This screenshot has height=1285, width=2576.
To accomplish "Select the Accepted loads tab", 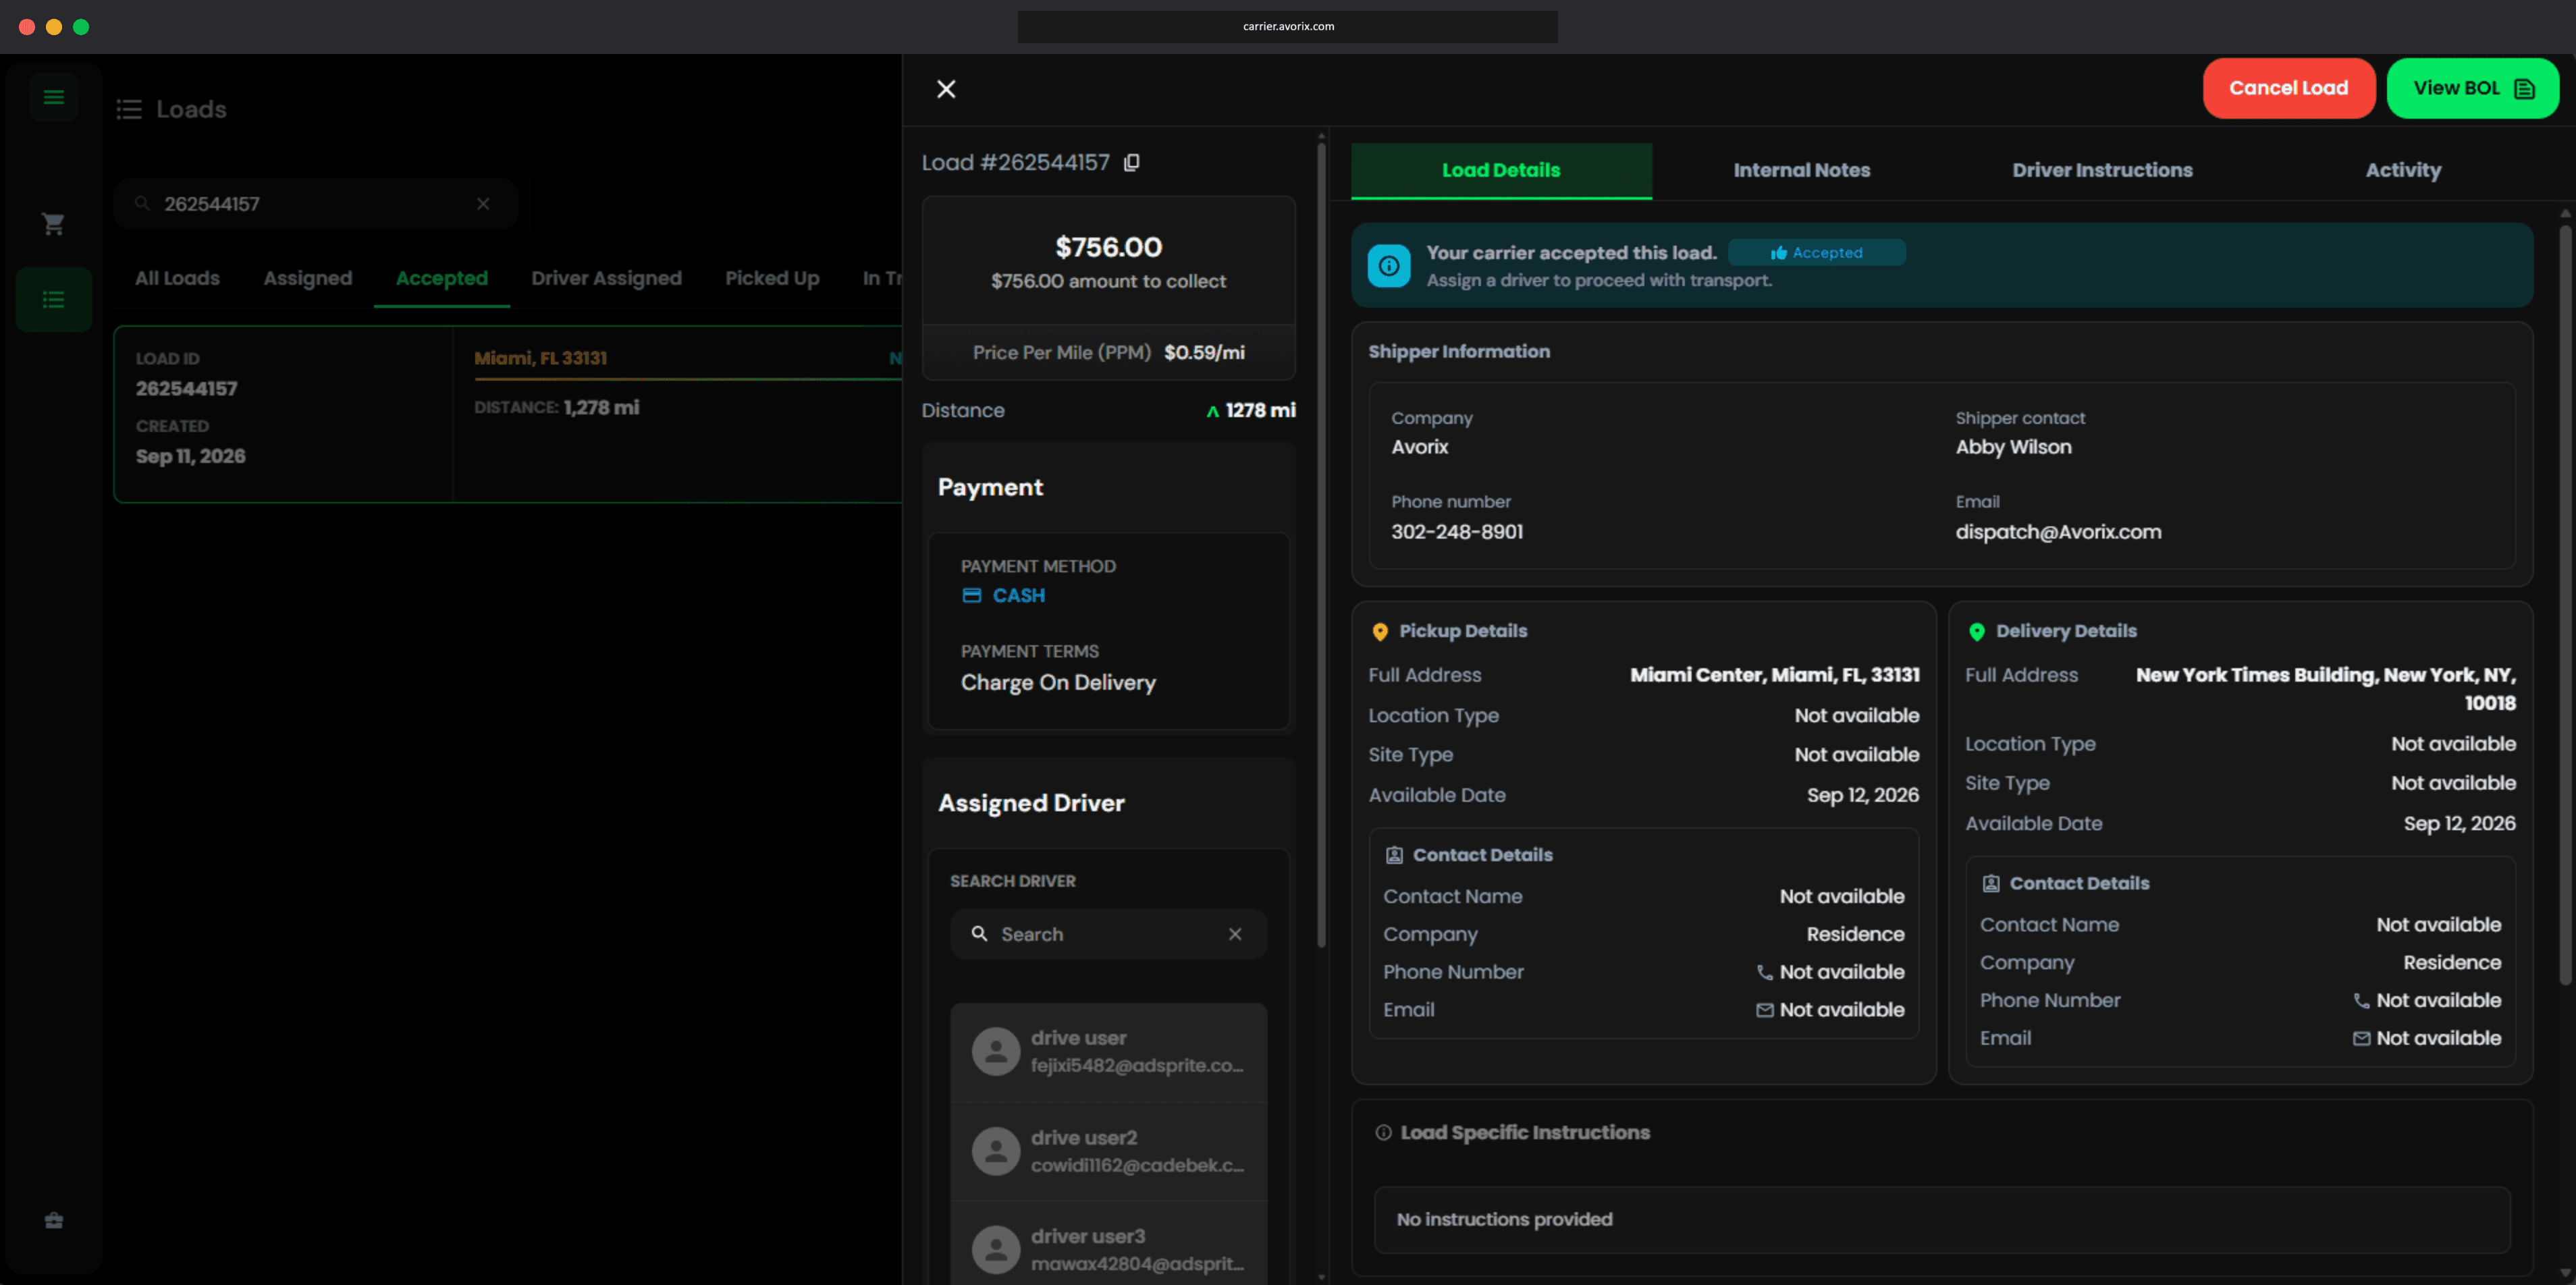I will click(x=442, y=278).
